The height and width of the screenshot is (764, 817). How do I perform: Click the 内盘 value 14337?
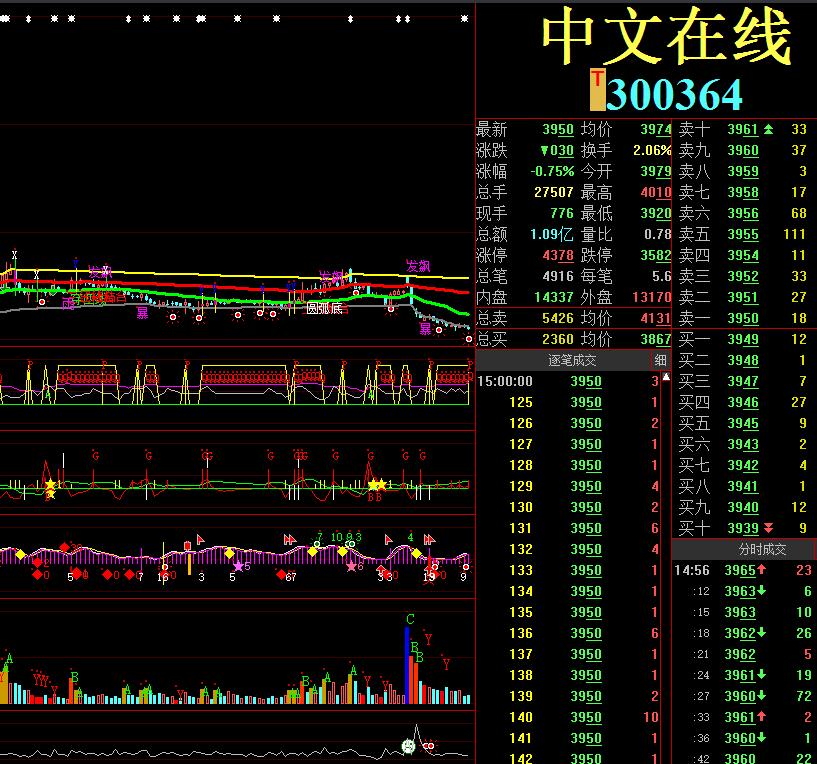(x=554, y=297)
